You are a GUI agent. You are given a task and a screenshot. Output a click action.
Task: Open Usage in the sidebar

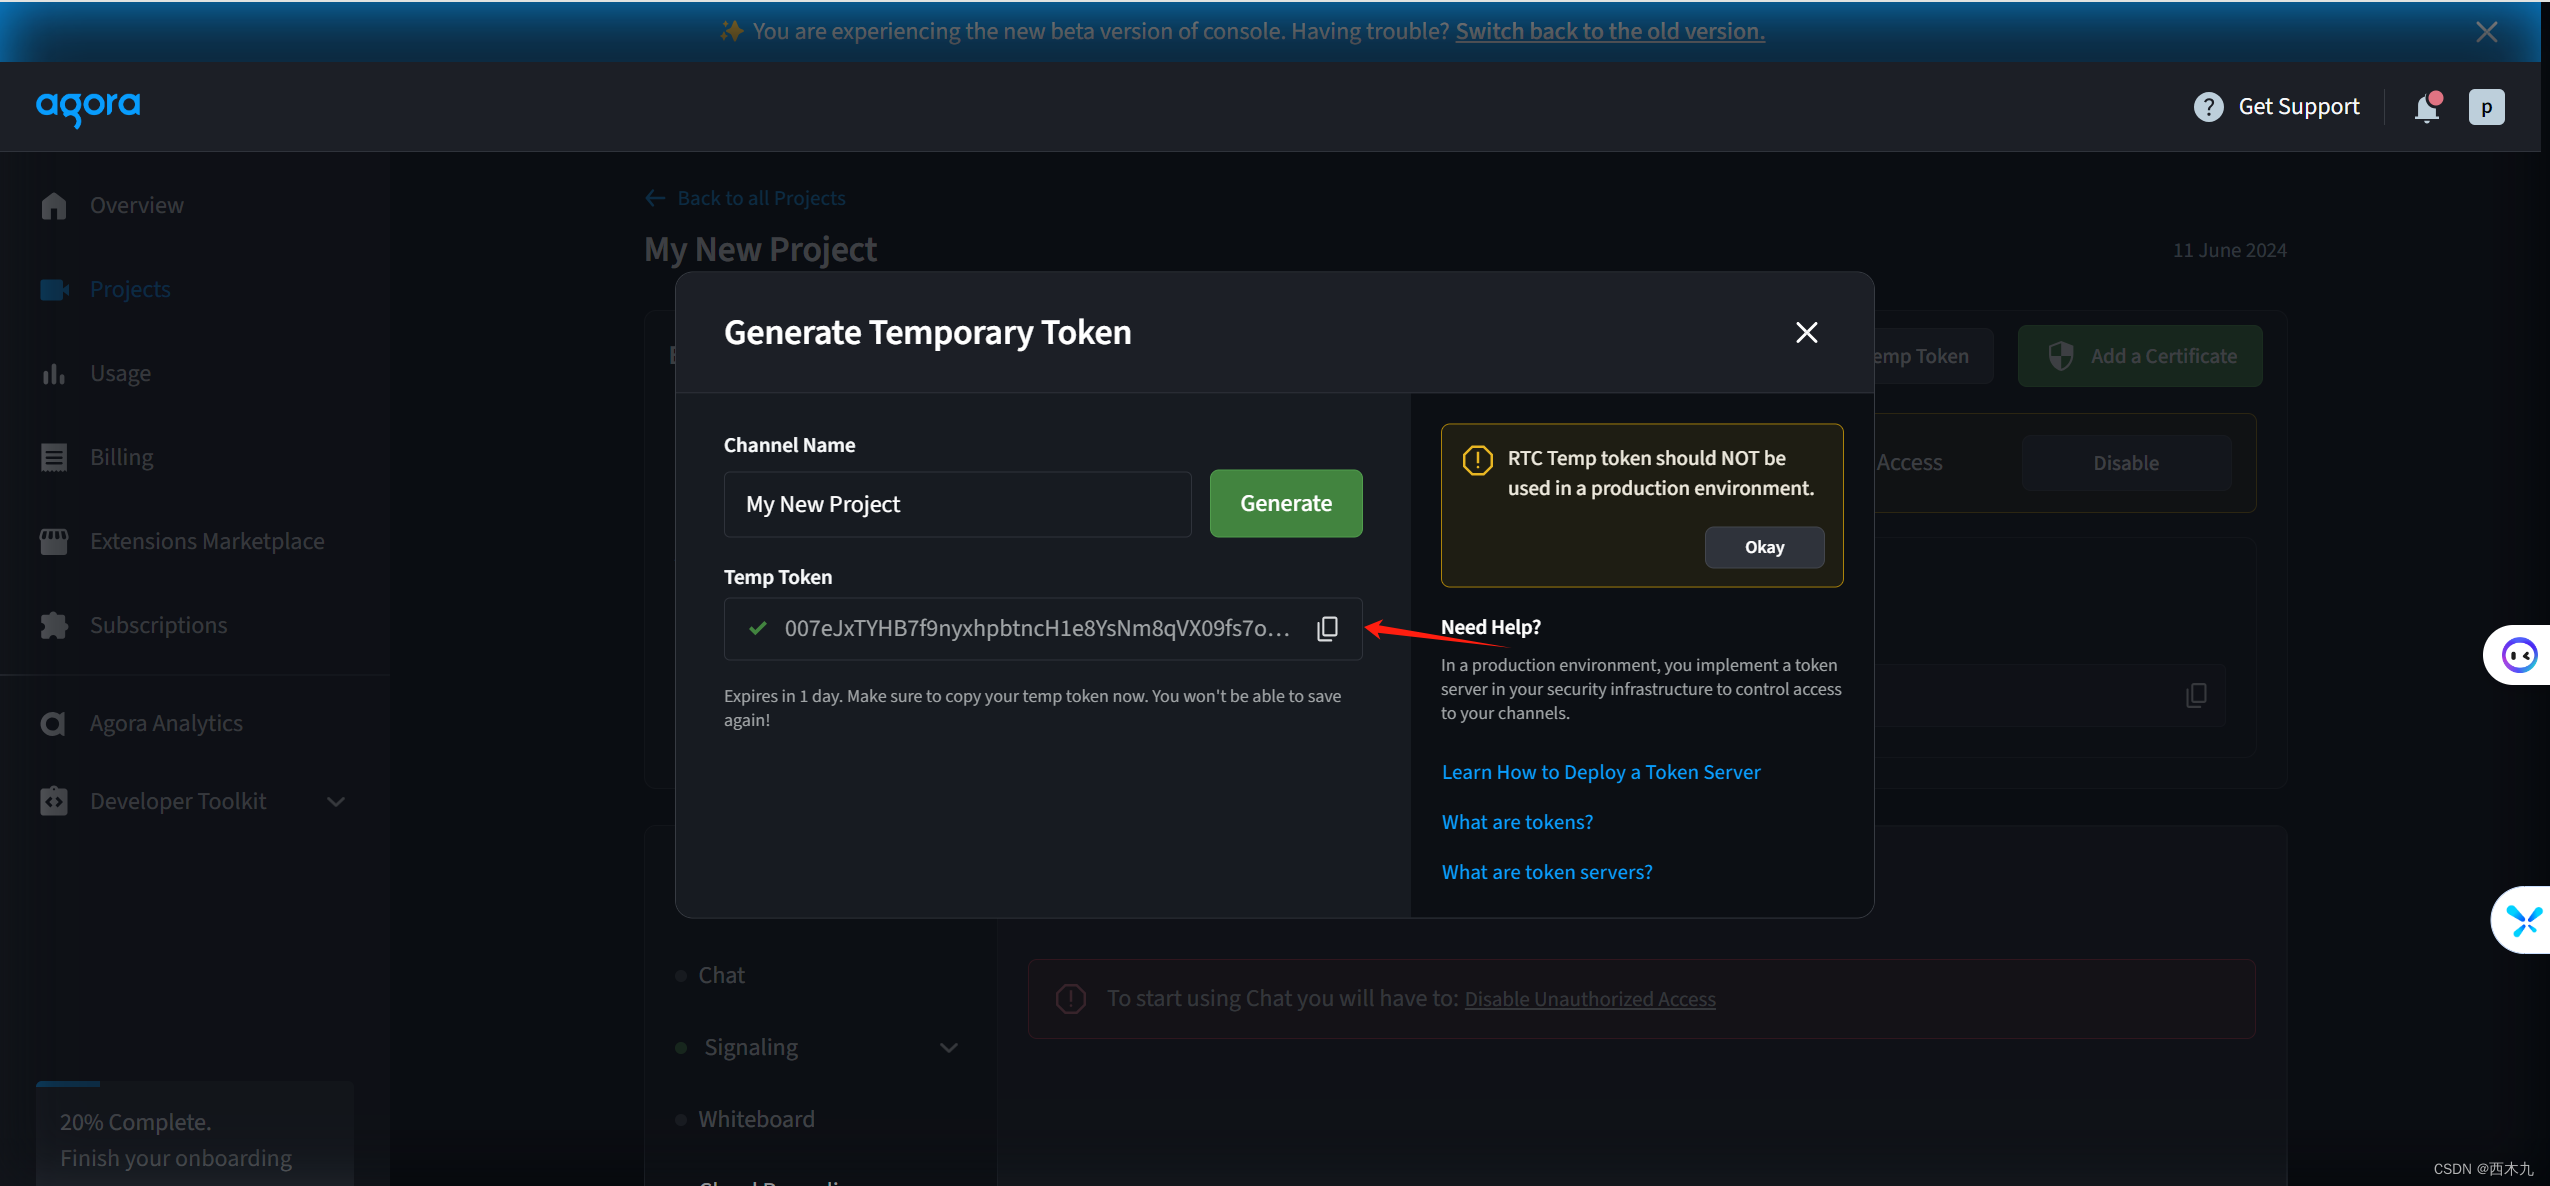pyautogui.click(x=120, y=373)
